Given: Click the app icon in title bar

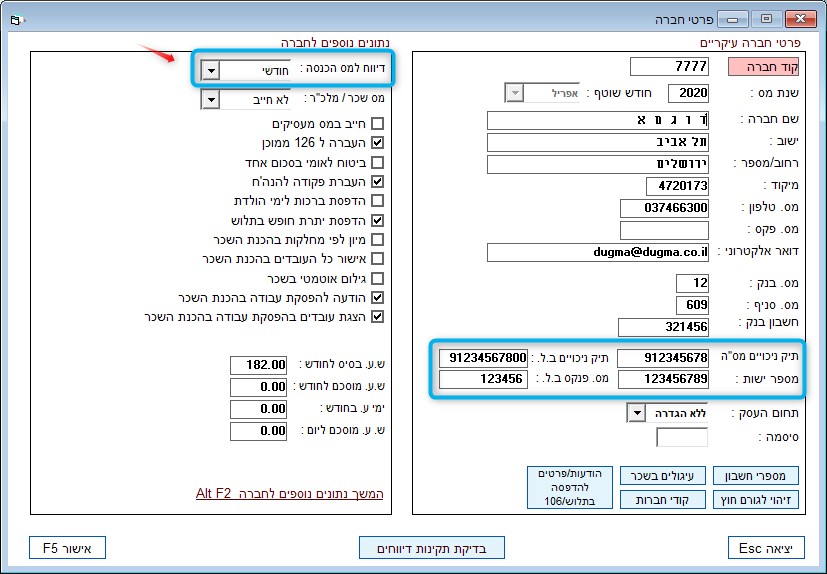Looking at the screenshot, I should (16, 21).
